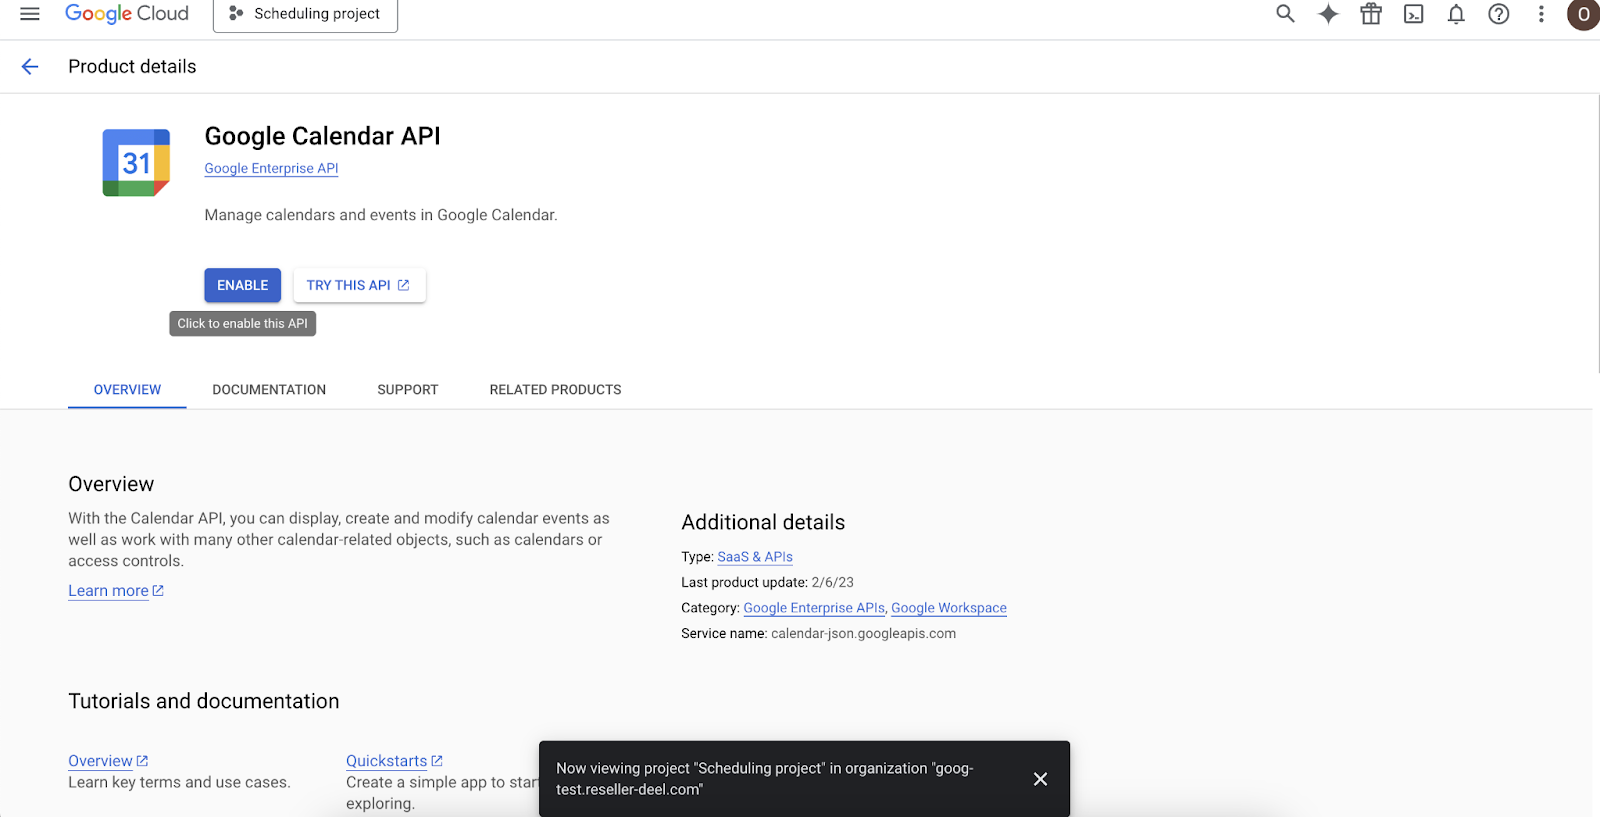Select the Overview tab

(x=127, y=390)
